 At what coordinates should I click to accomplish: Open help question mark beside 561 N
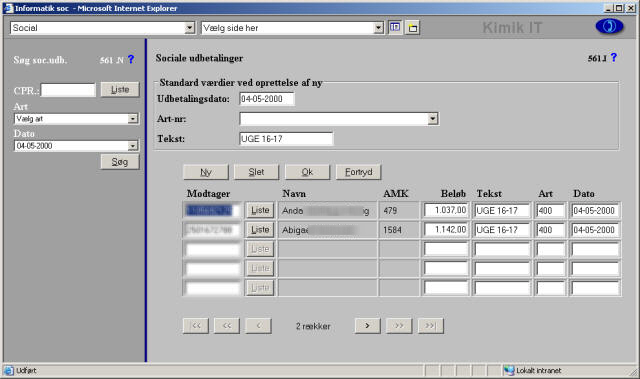[x=131, y=60]
